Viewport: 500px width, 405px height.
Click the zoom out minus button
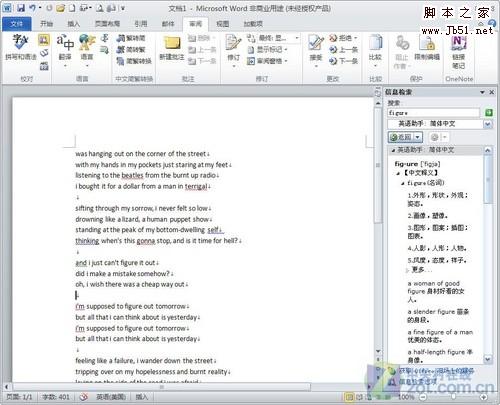[423, 397]
